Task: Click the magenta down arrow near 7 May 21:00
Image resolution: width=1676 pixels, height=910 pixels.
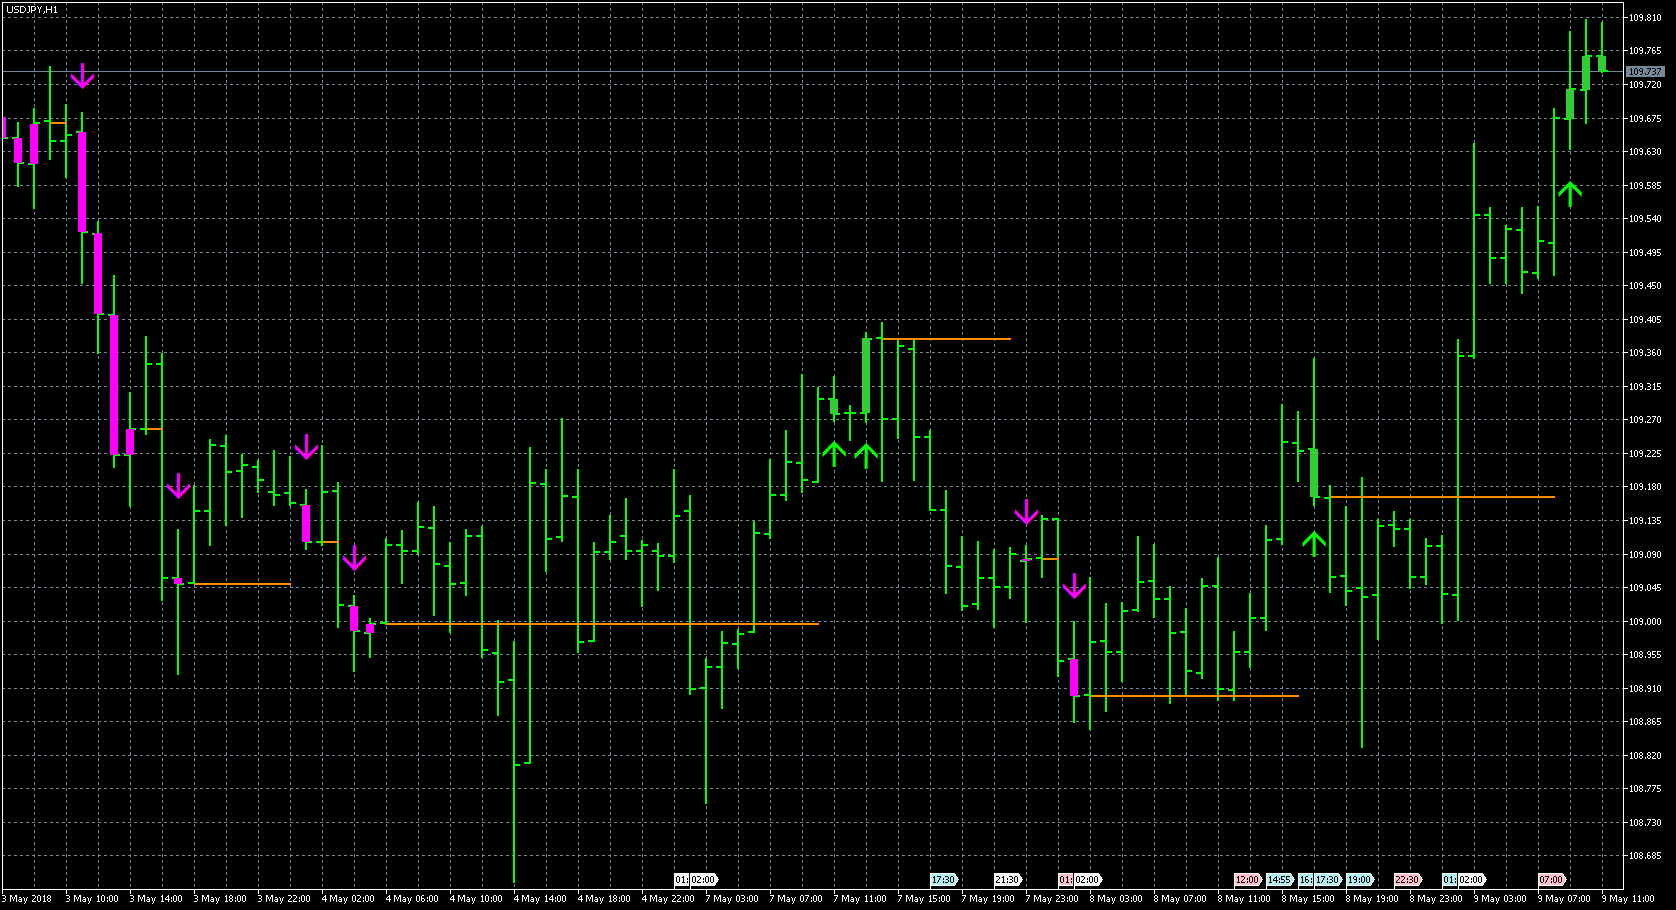Action: (1027, 512)
